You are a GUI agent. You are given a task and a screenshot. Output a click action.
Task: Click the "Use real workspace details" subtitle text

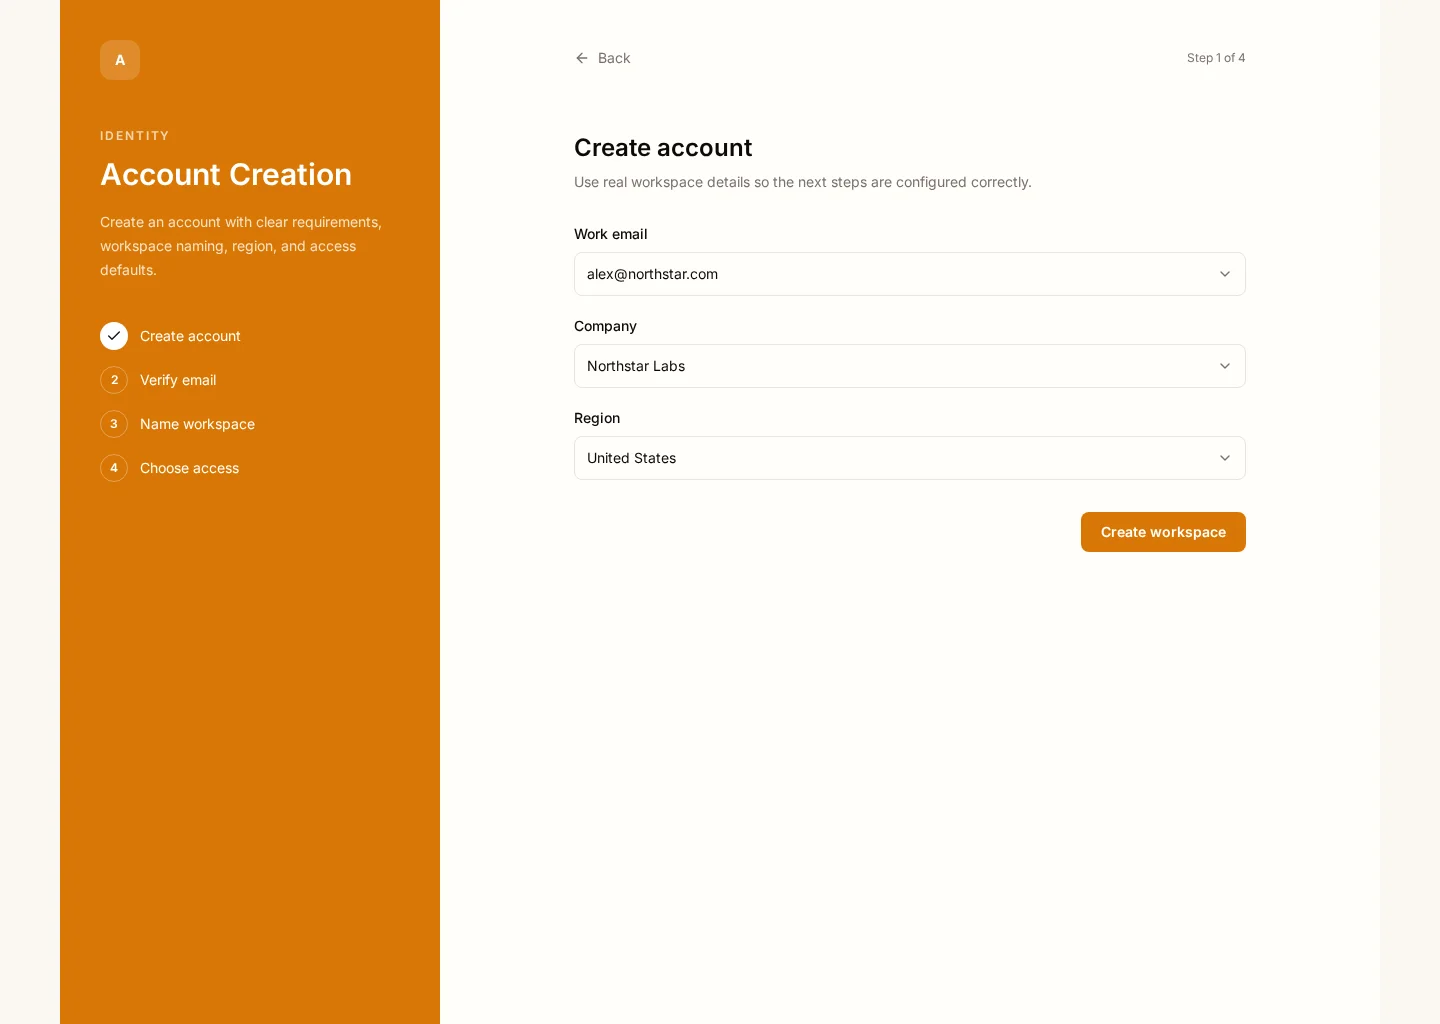803,182
